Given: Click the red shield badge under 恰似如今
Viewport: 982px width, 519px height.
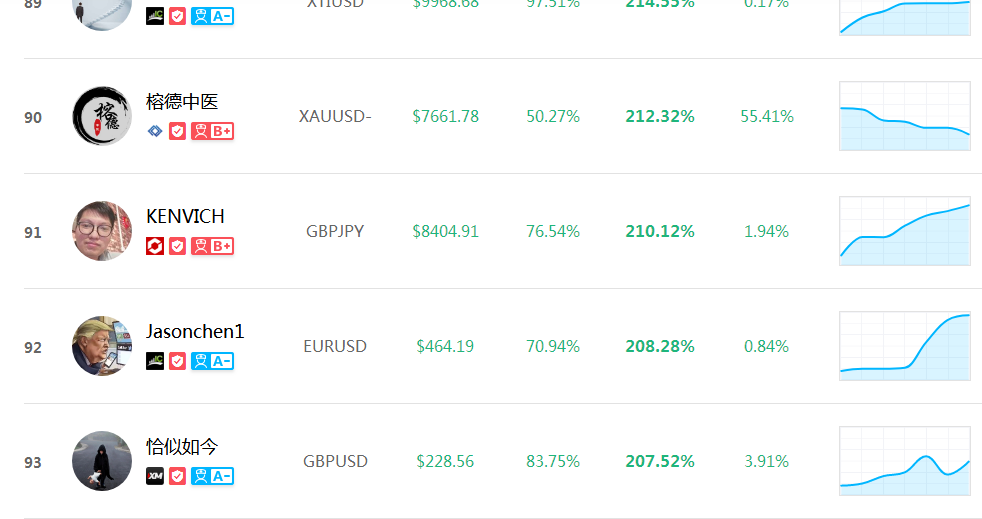Looking at the screenshot, I should (177, 476).
